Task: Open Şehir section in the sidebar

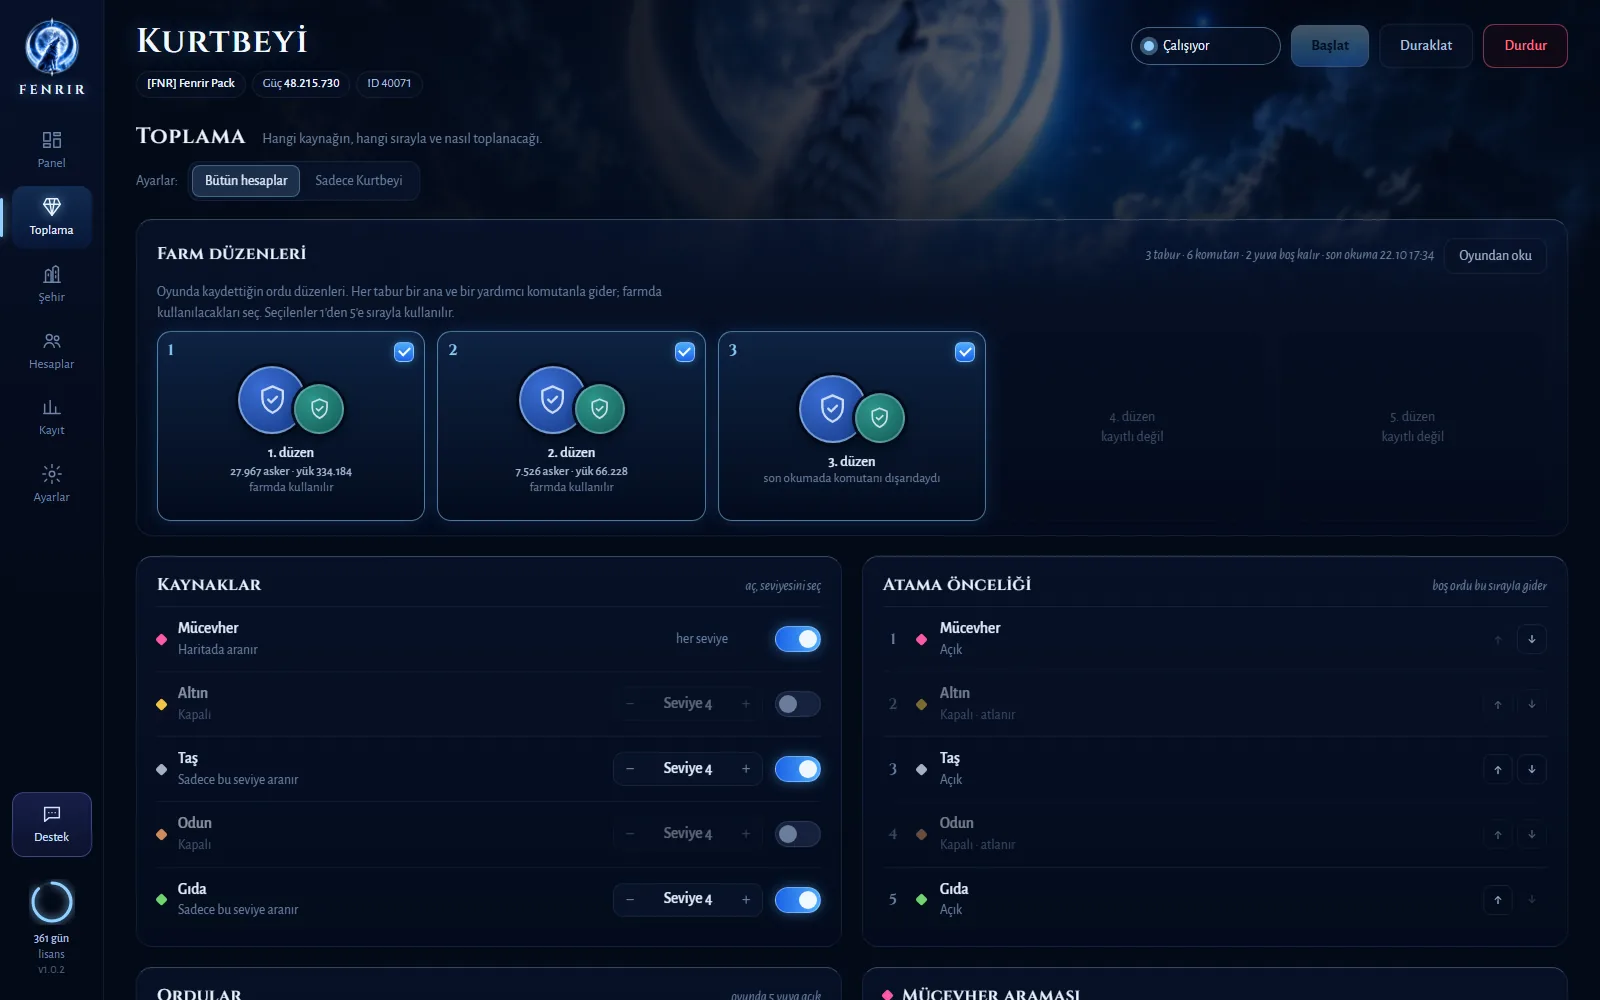Action: [x=52, y=283]
